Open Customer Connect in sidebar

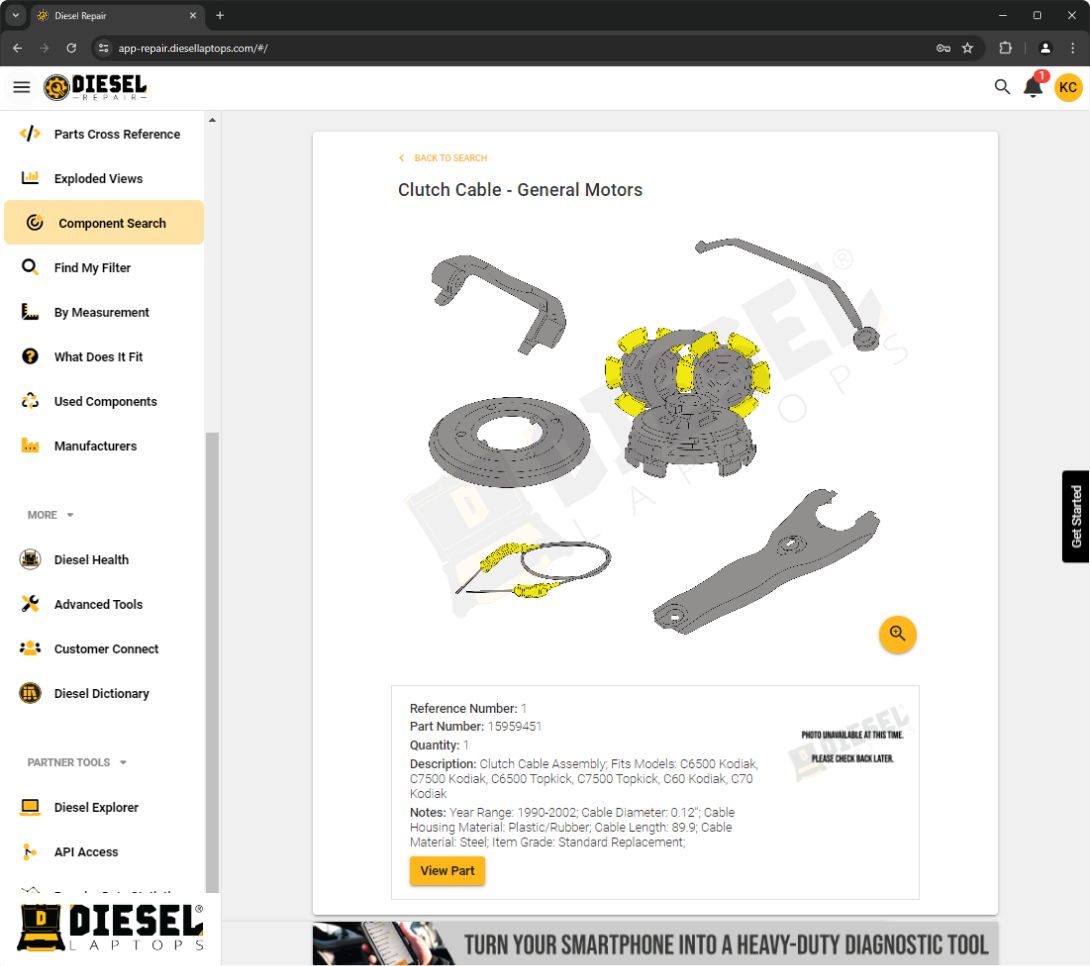click(104, 648)
